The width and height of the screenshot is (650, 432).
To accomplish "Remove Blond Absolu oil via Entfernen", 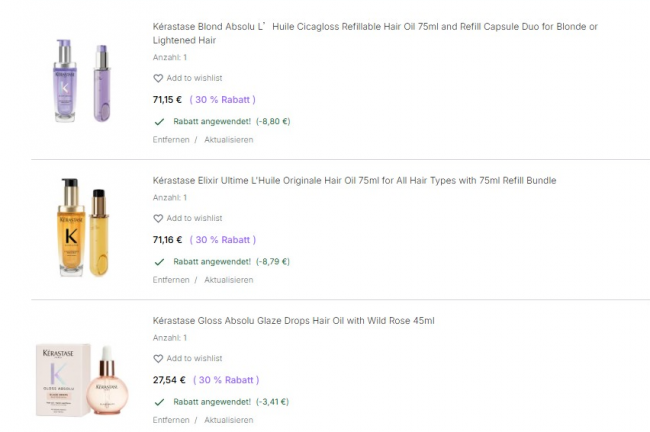I will click(x=171, y=140).
